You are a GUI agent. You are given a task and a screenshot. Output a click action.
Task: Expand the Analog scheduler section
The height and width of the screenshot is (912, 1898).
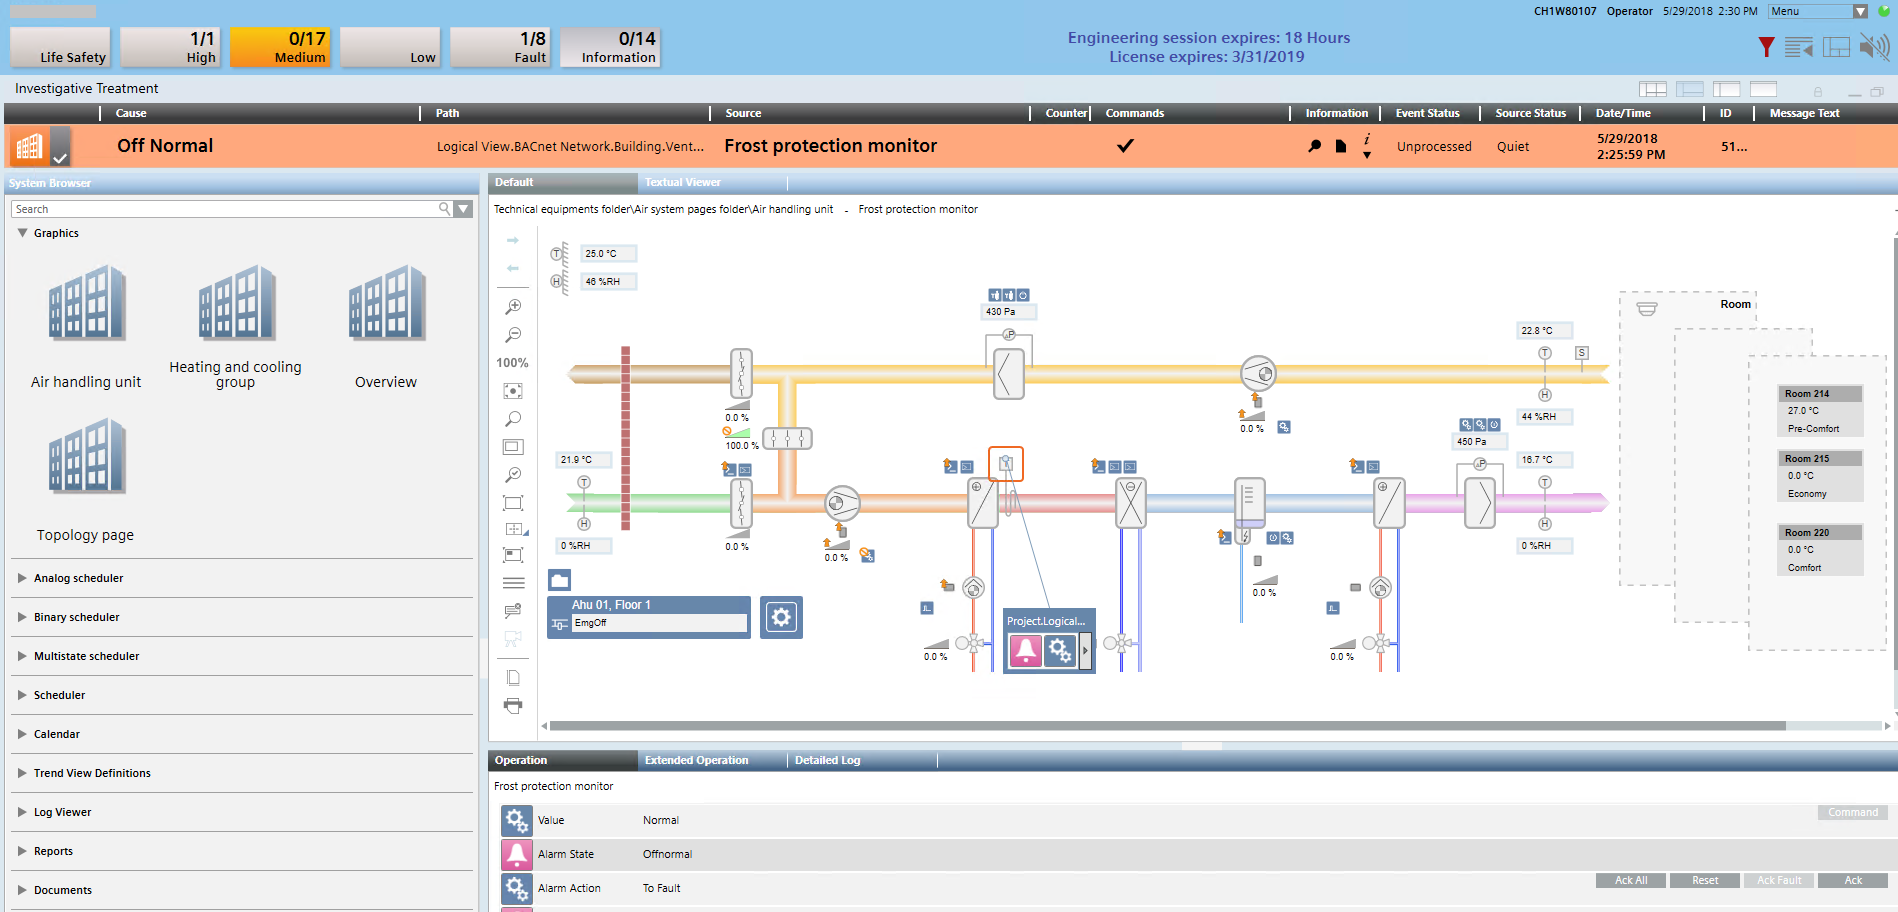[78, 578]
